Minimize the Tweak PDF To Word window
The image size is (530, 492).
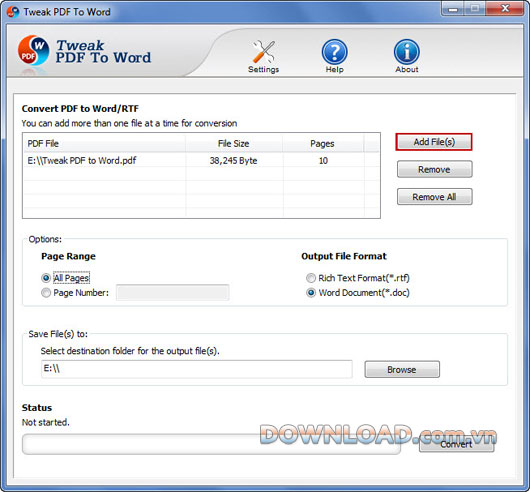pos(453,9)
